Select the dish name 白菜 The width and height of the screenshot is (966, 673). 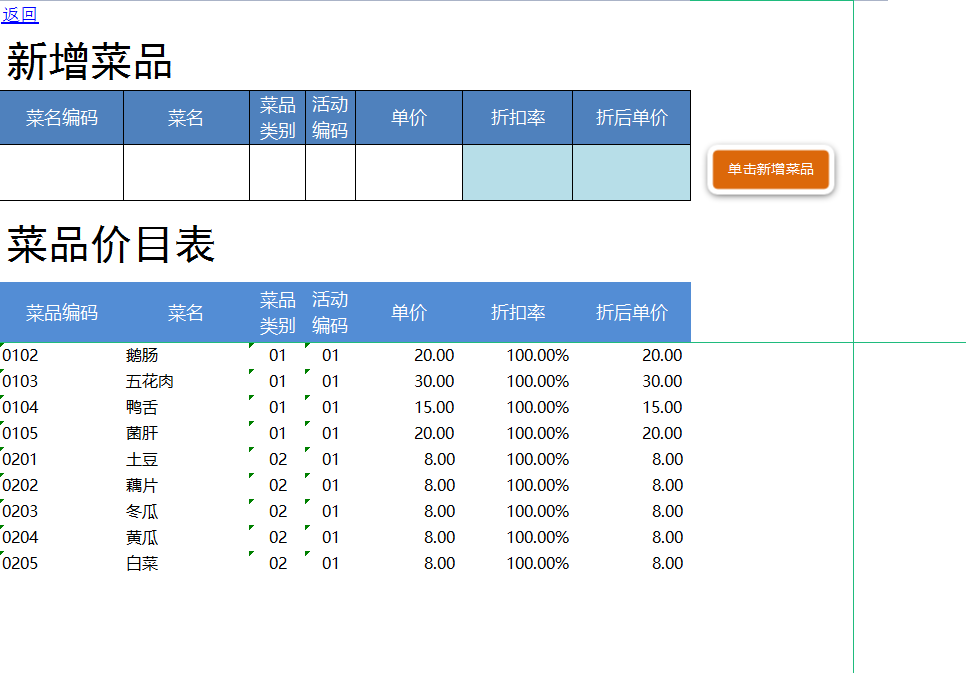(142, 563)
